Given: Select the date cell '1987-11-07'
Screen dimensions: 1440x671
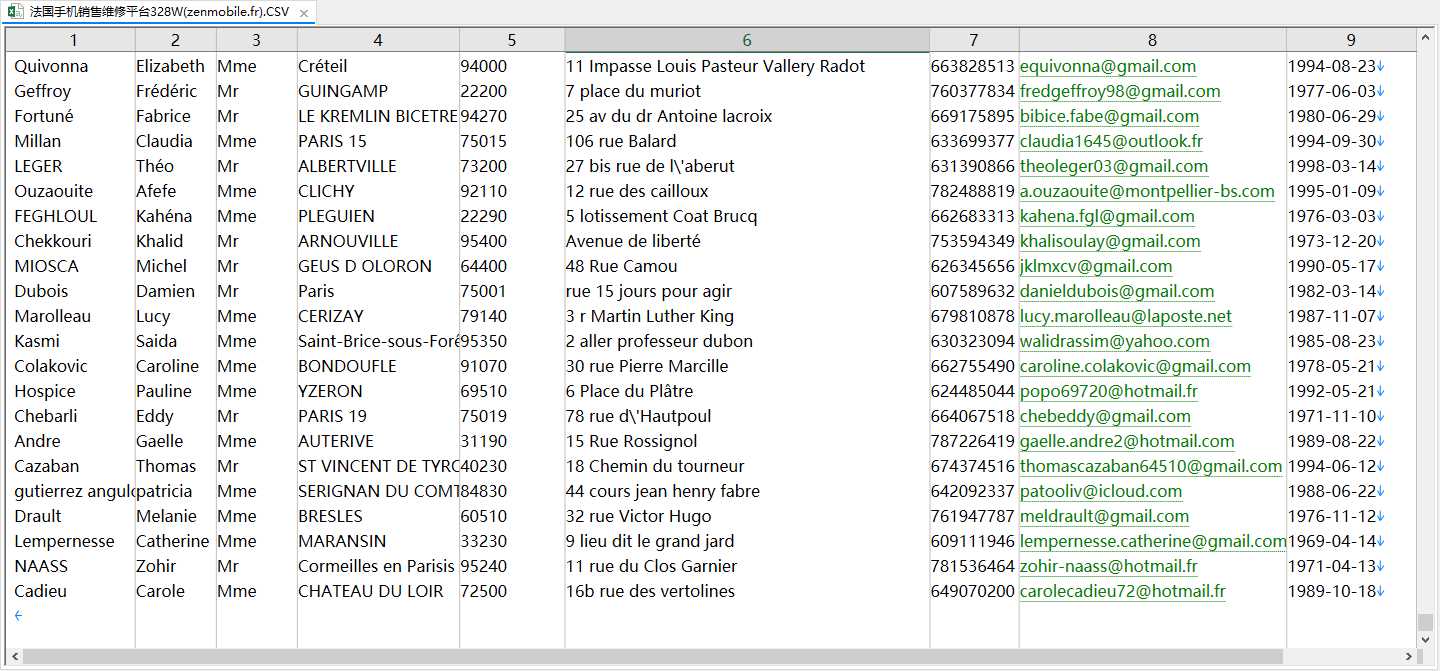Looking at the screenshot, I should (1332, 316).
